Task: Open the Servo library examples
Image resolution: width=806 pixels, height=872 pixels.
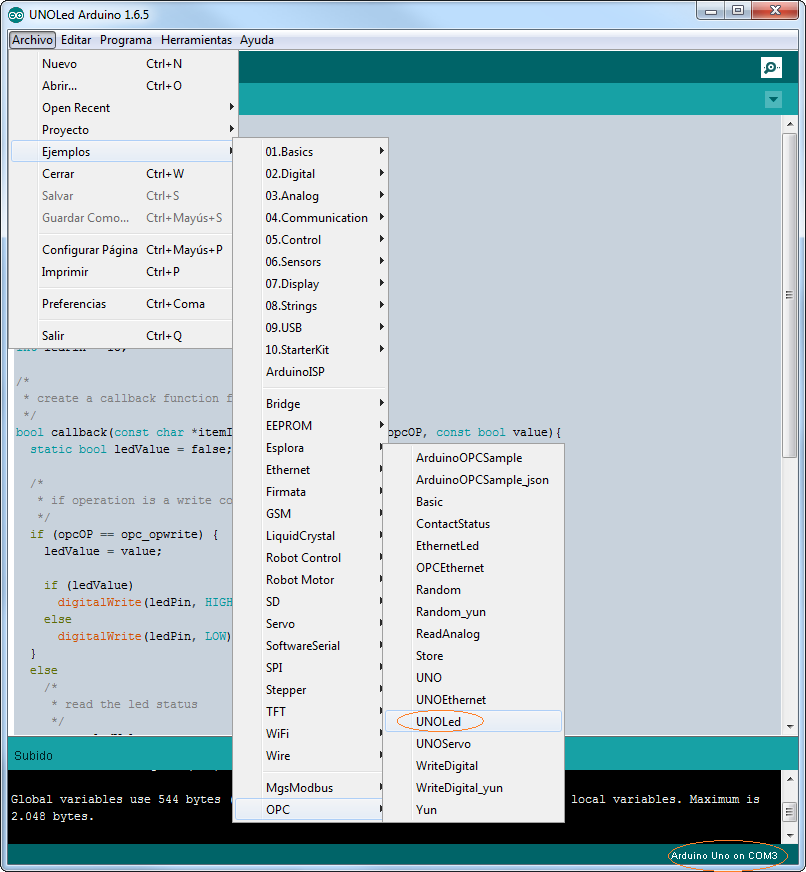Action: 309,624
